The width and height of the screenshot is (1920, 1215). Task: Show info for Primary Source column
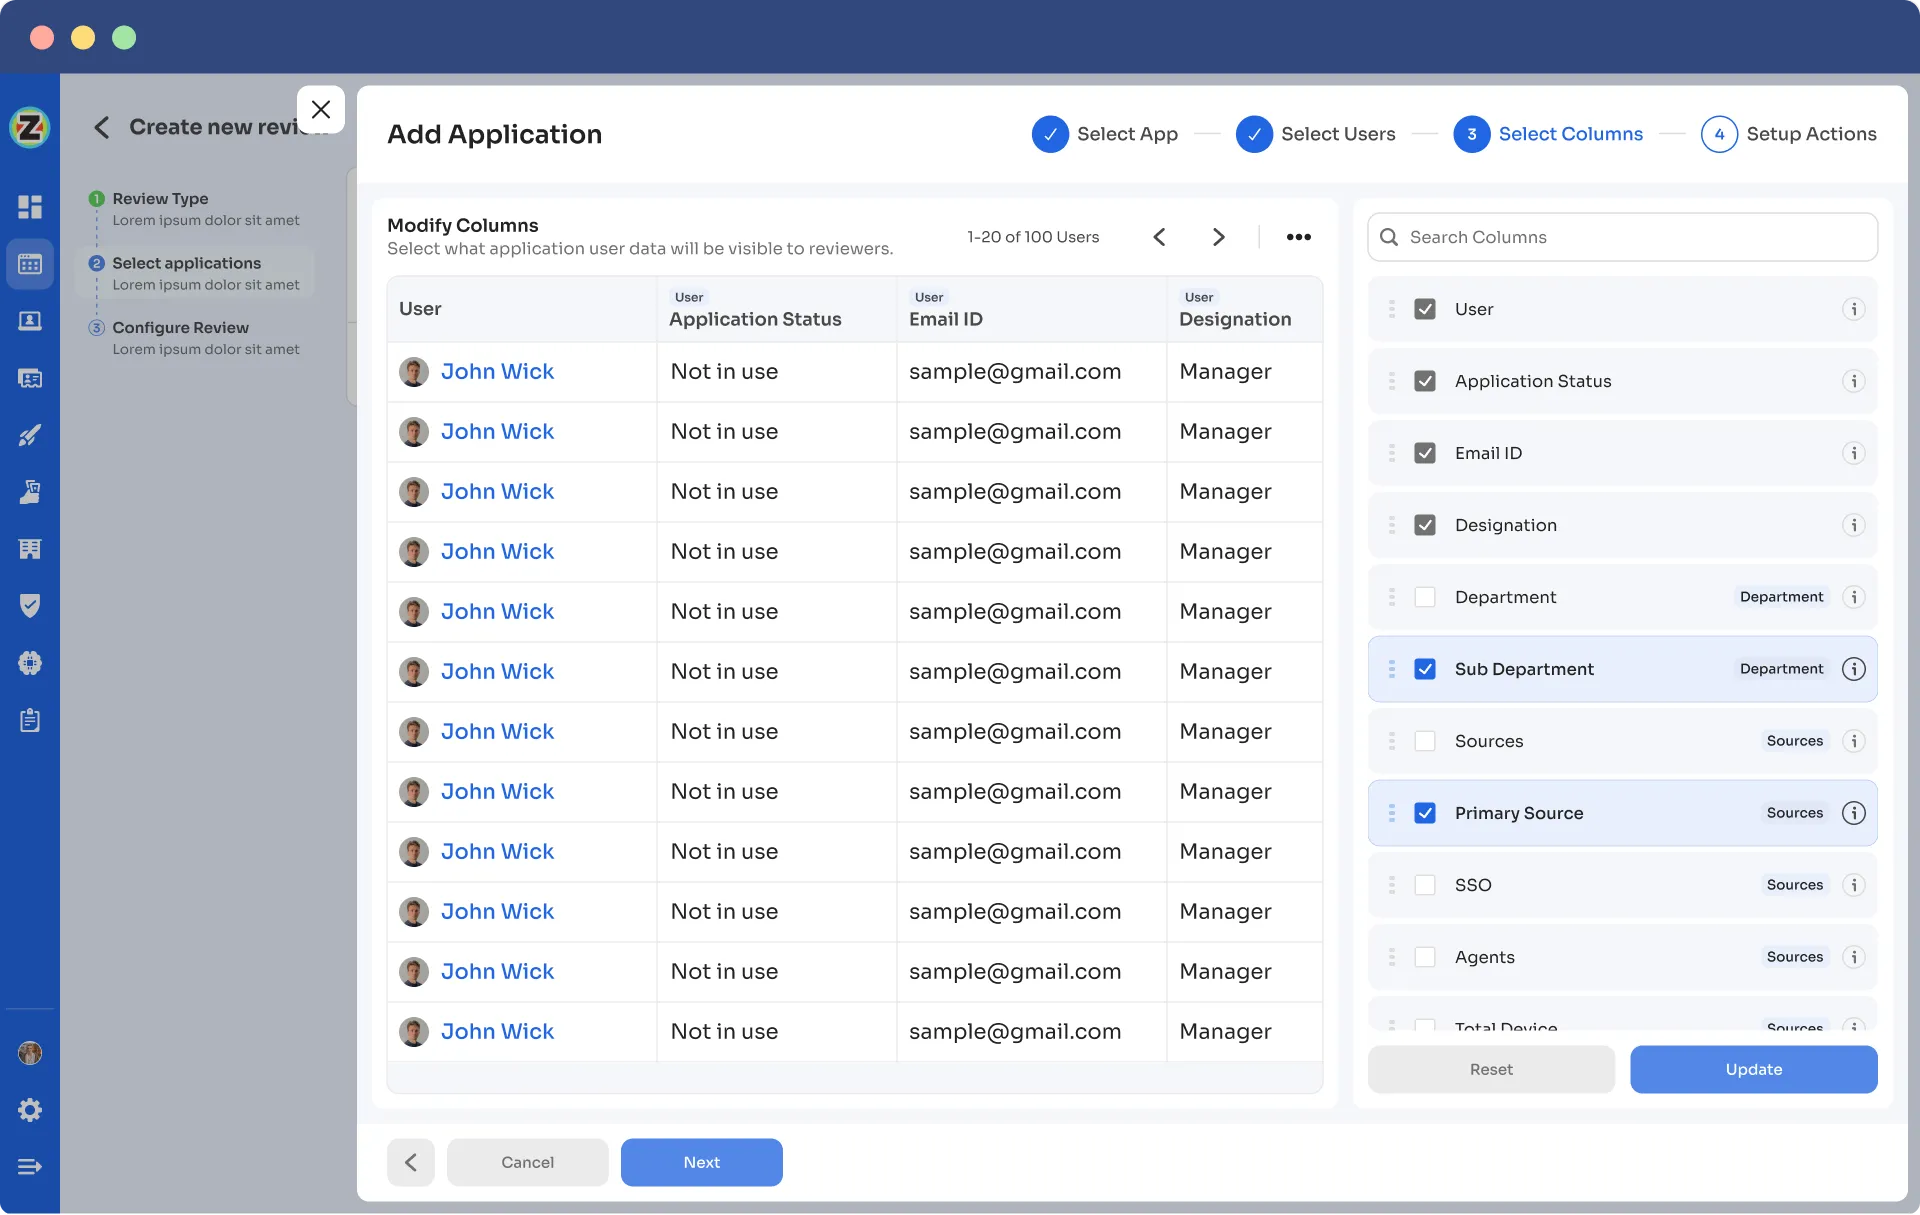click(x=1854, y=813)
